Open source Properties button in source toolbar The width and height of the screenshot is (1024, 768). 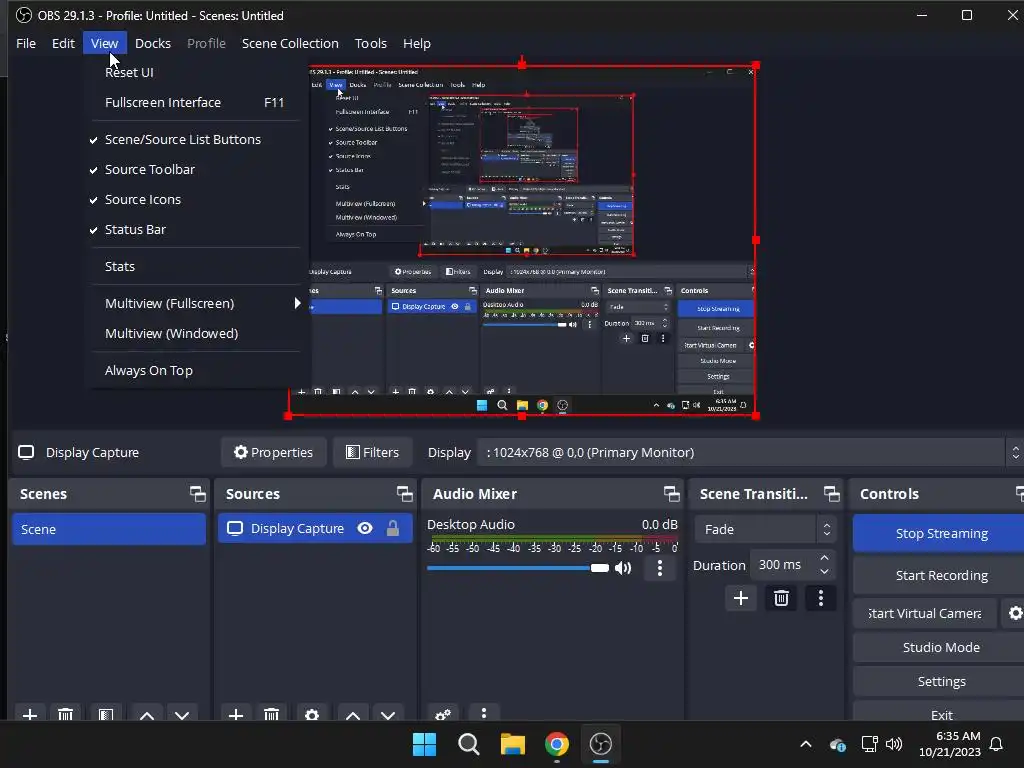tap(274, 452)
